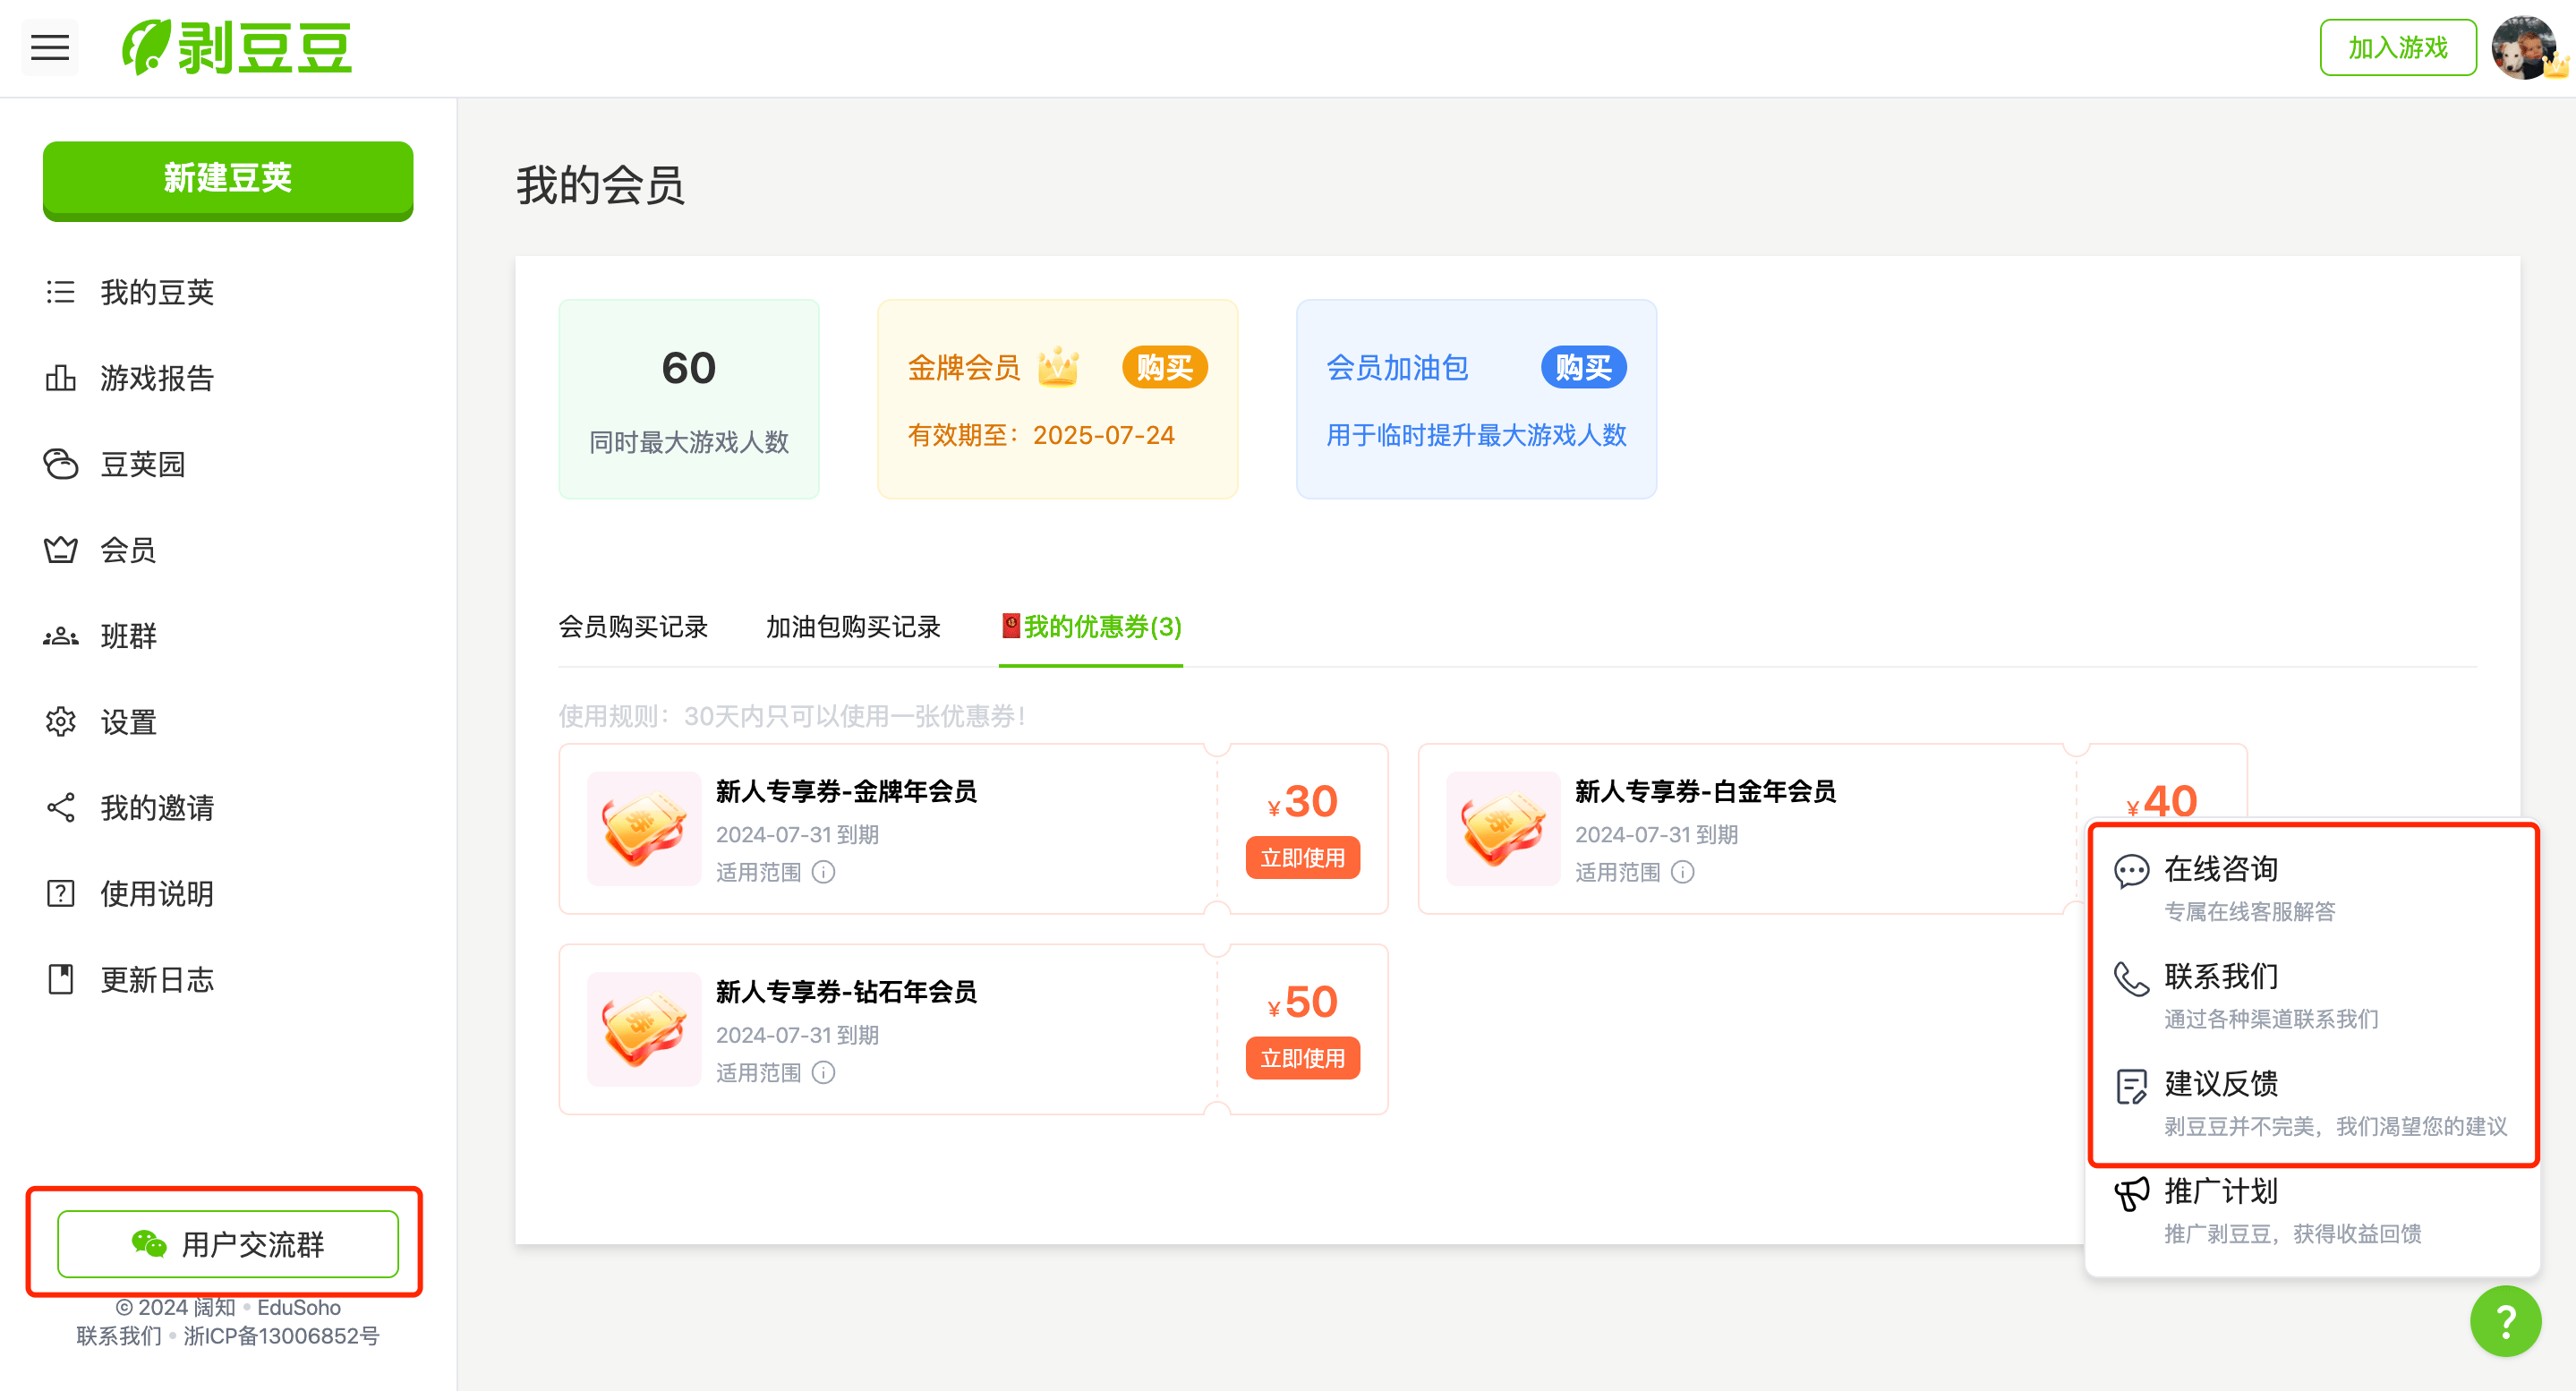Click the people icon beside 班群
This screenshot has height=1391, width=2576.
pyautogui.click(x=60, y=635)
